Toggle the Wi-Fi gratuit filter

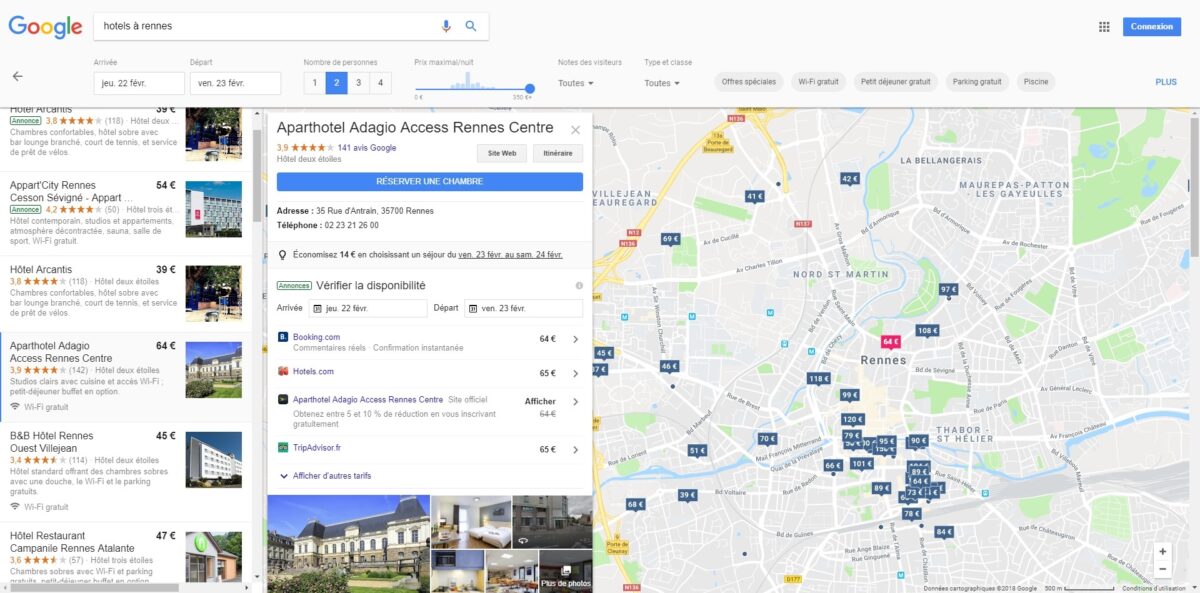coord(818,82)
